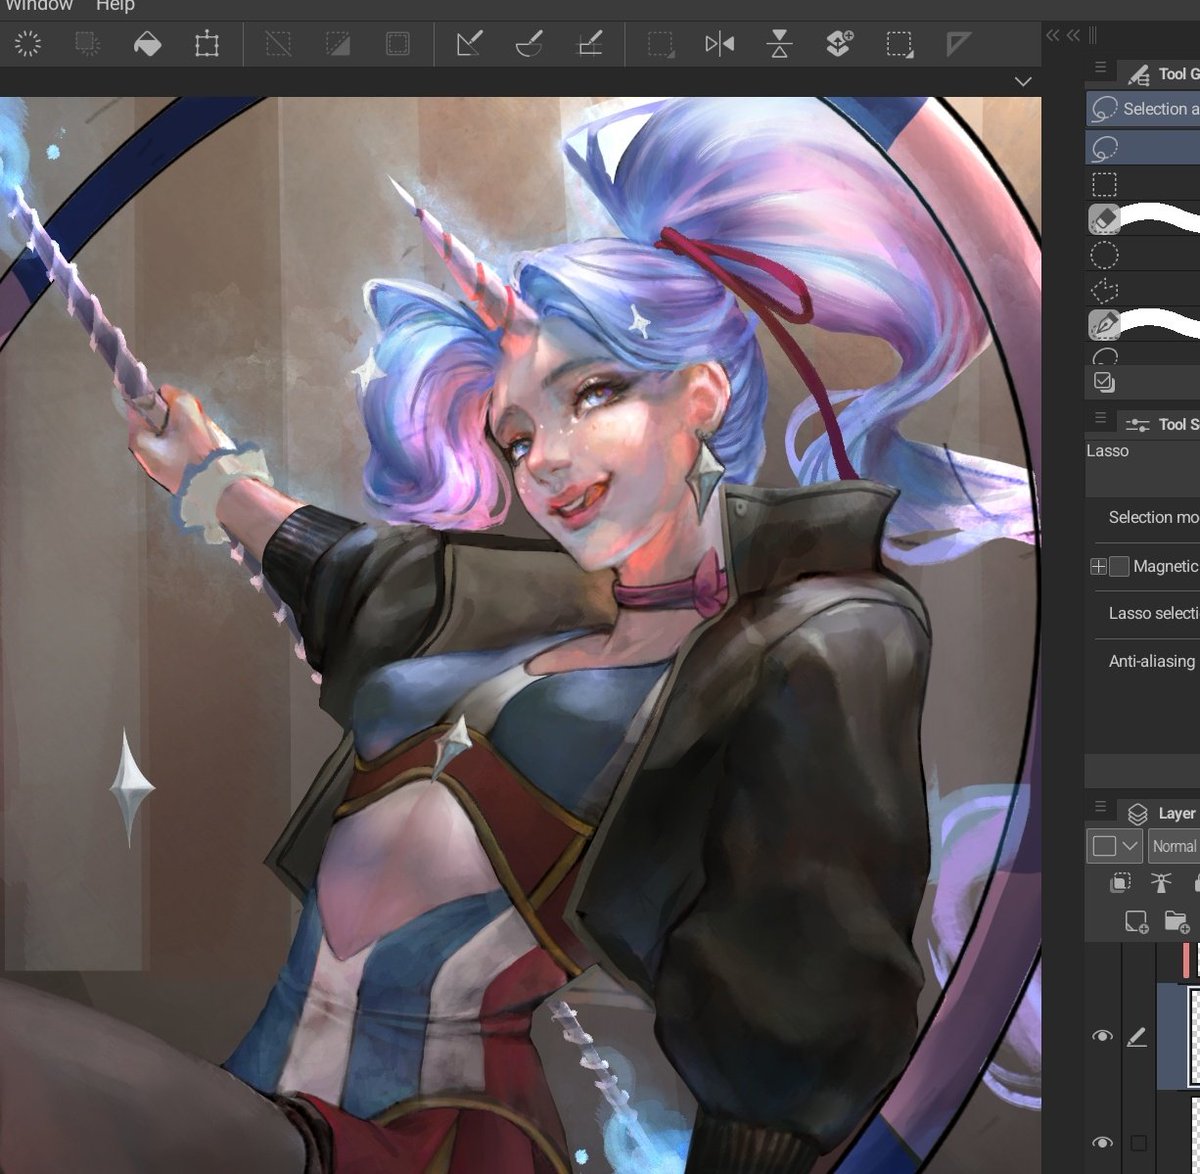The image size is (1200, 1174).
Task: Click the Selection mode setting
Action: coord(1153,517)
